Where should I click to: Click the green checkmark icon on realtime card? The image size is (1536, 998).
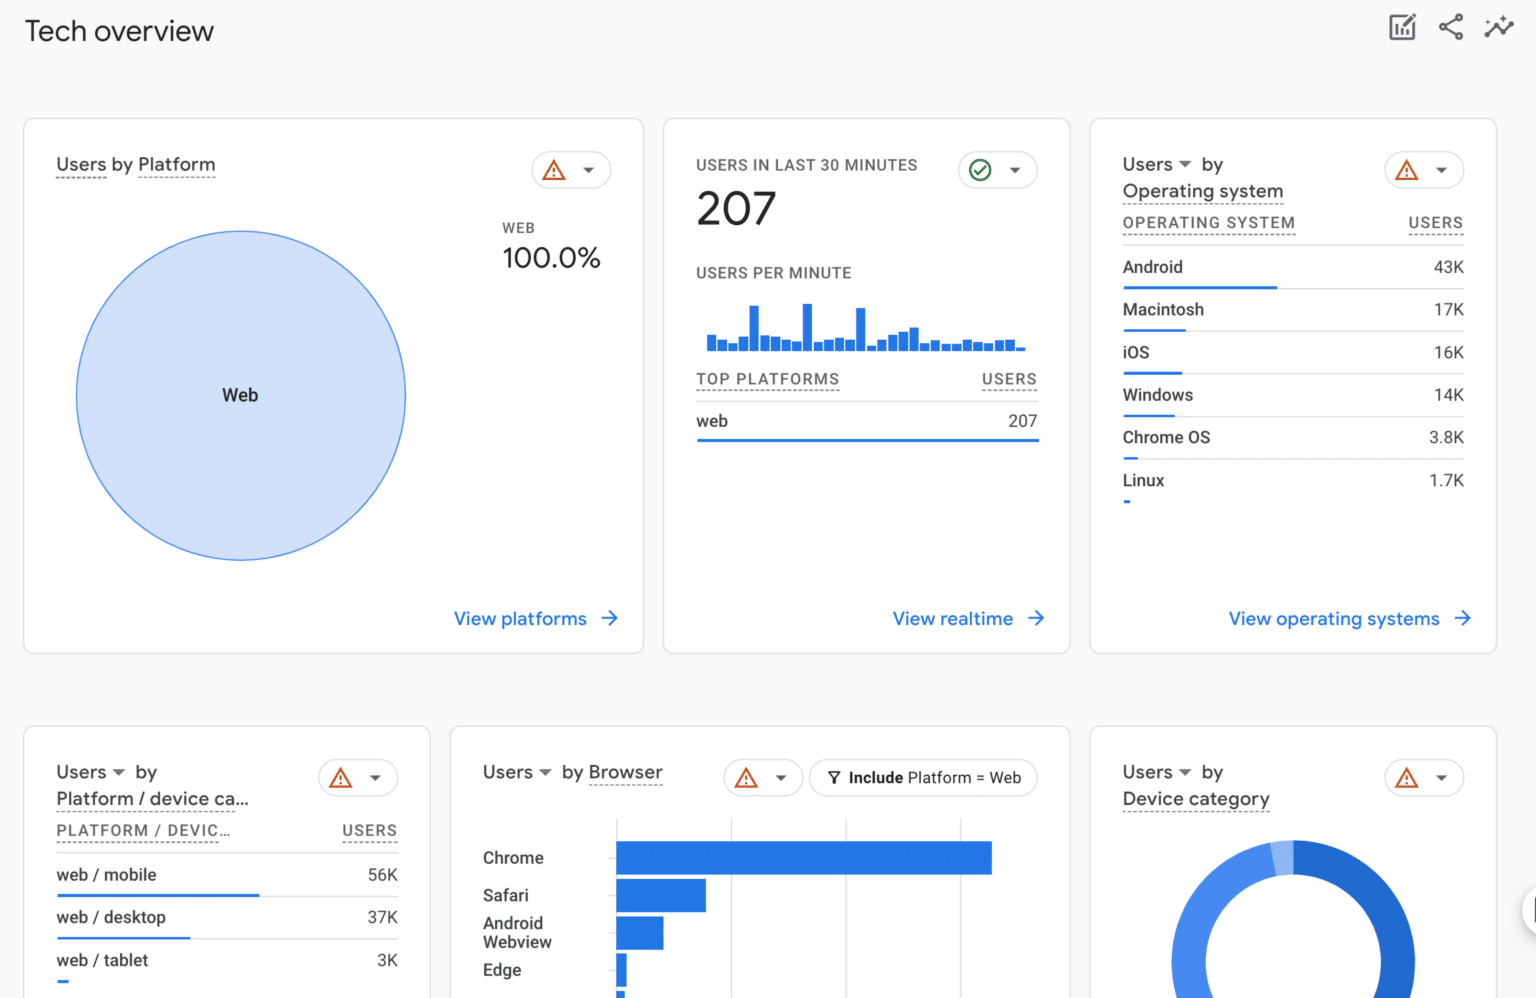point(978,170)
